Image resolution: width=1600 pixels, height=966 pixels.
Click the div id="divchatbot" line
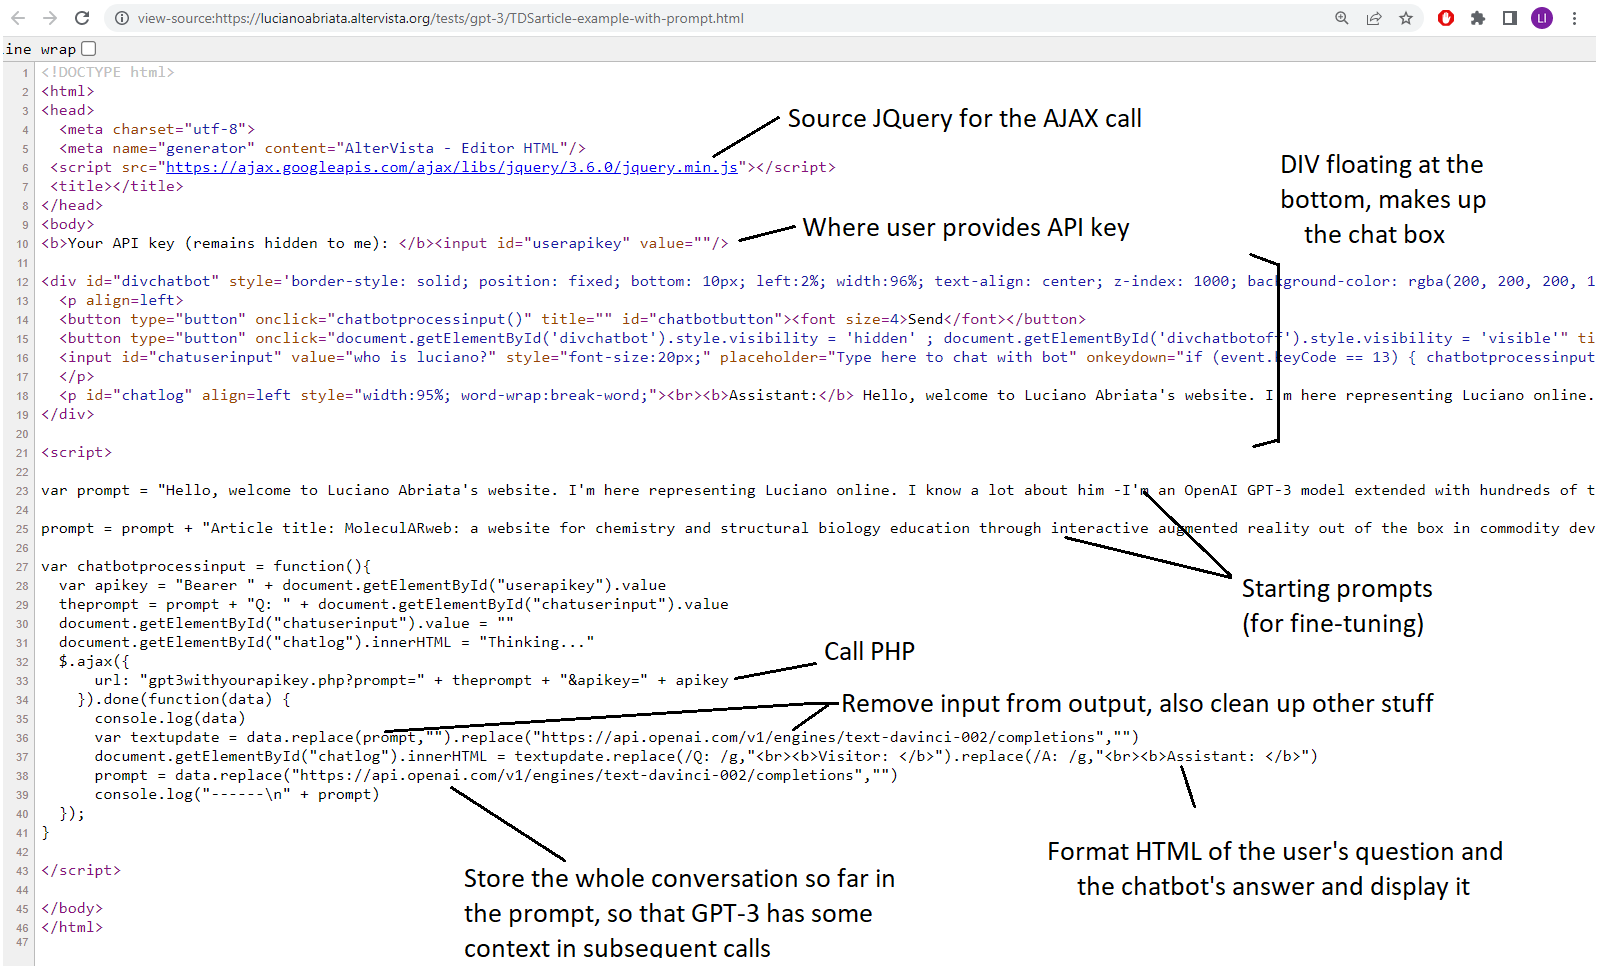pyautogui.click(x=818, y=281)
